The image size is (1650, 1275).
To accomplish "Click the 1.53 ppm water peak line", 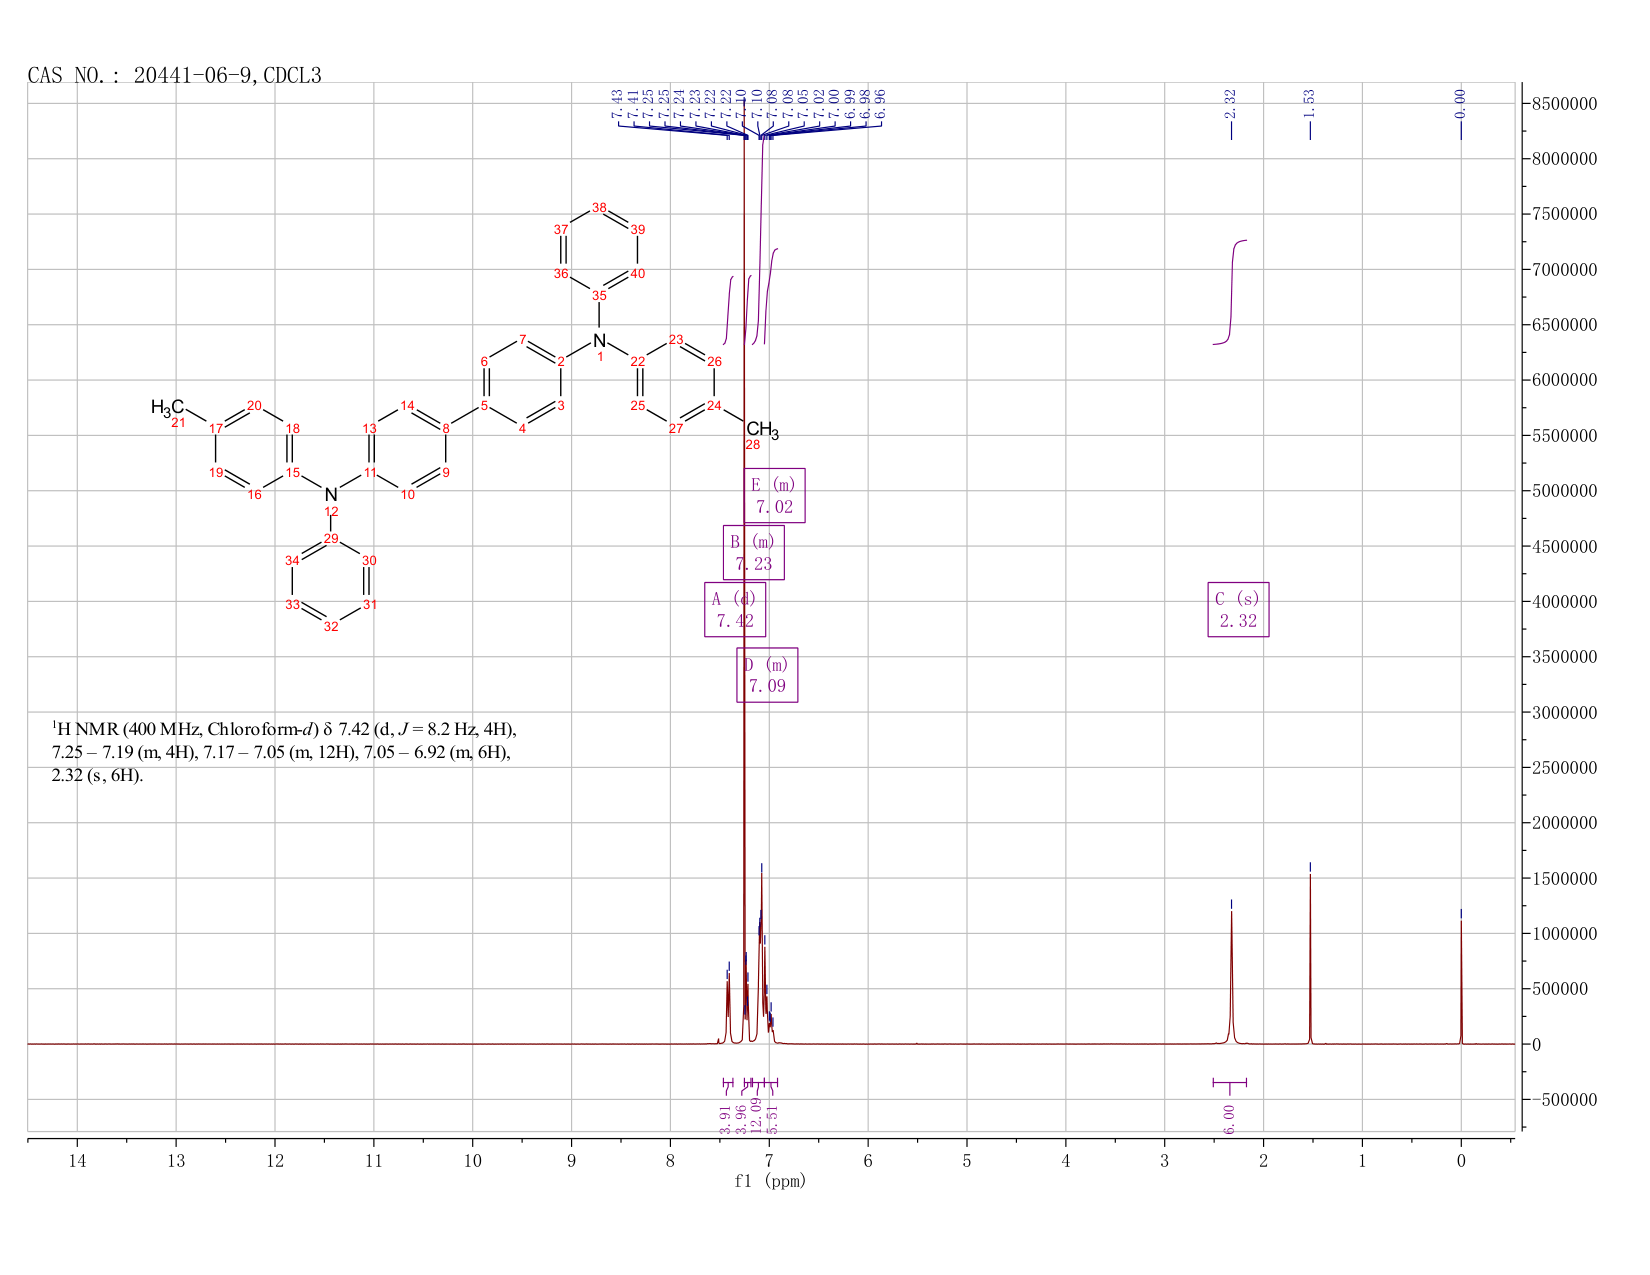I will point(1310,958).
